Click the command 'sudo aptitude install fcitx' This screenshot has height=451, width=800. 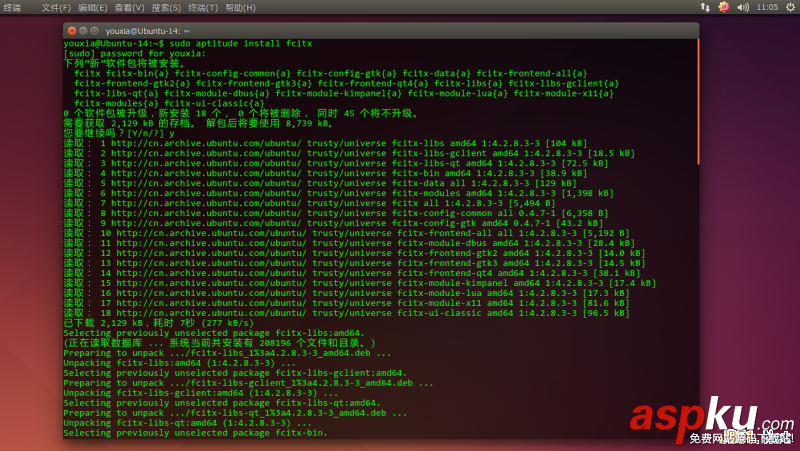241,43
